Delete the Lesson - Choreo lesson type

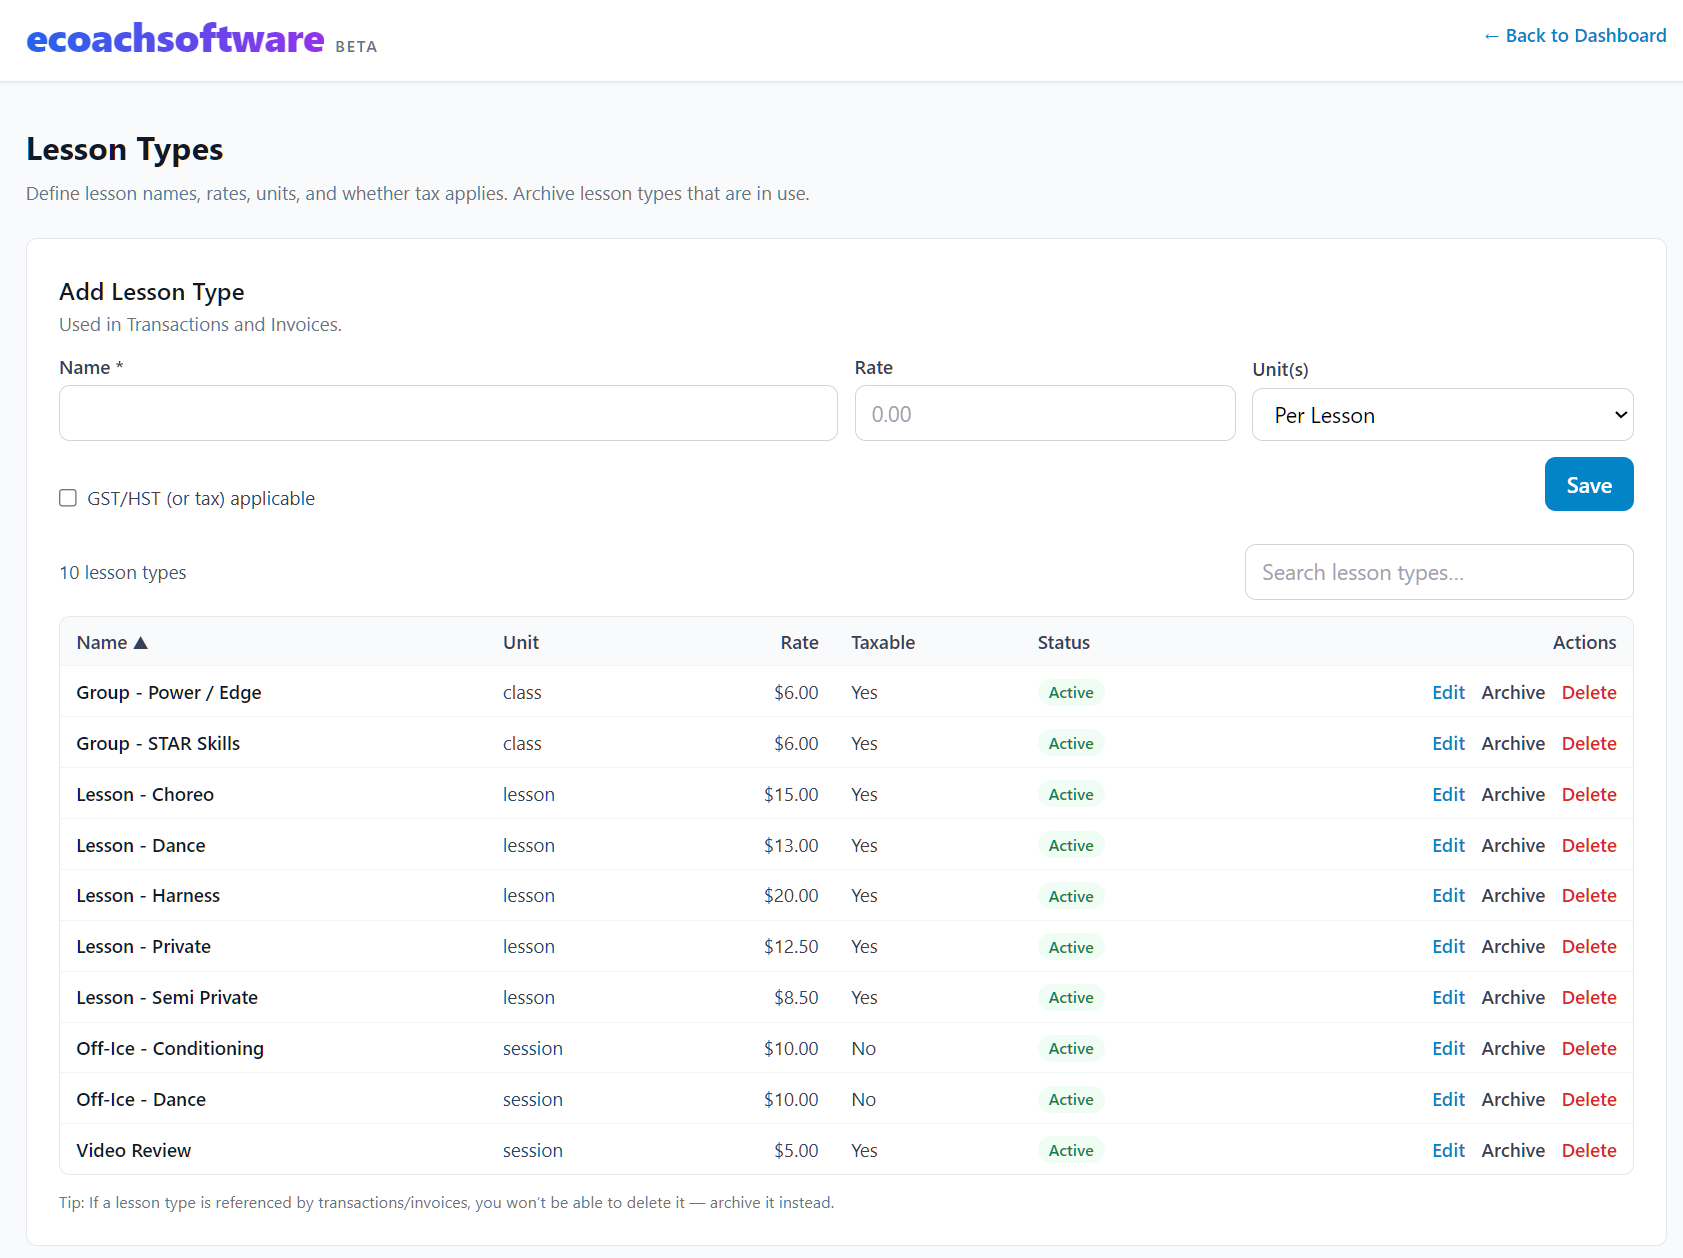tap(1588, 795)
